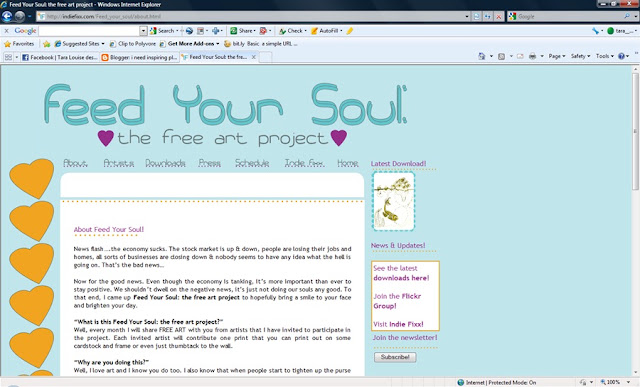The width and height of the screenshot is (640, 387).
Task: Close the Feed Your Soul tab
Action: (253, 57)
